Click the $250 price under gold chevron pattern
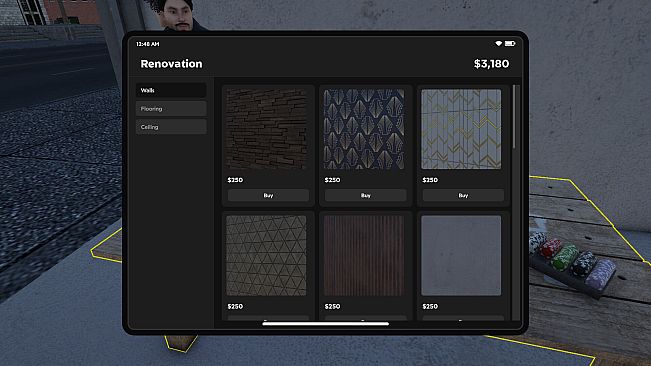Viewport: 651px width, 366px height. (x=430, y=180)
